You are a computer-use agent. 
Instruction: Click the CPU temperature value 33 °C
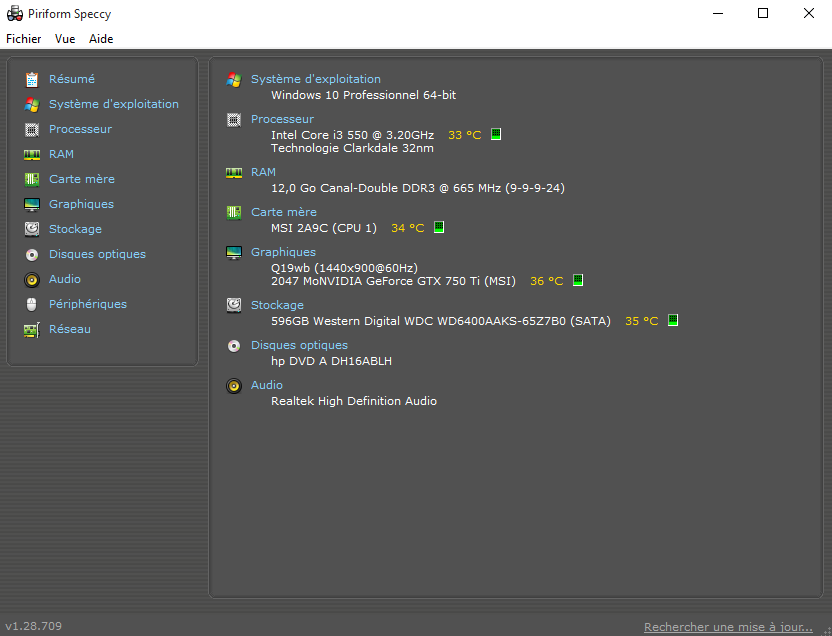[464, 135]
